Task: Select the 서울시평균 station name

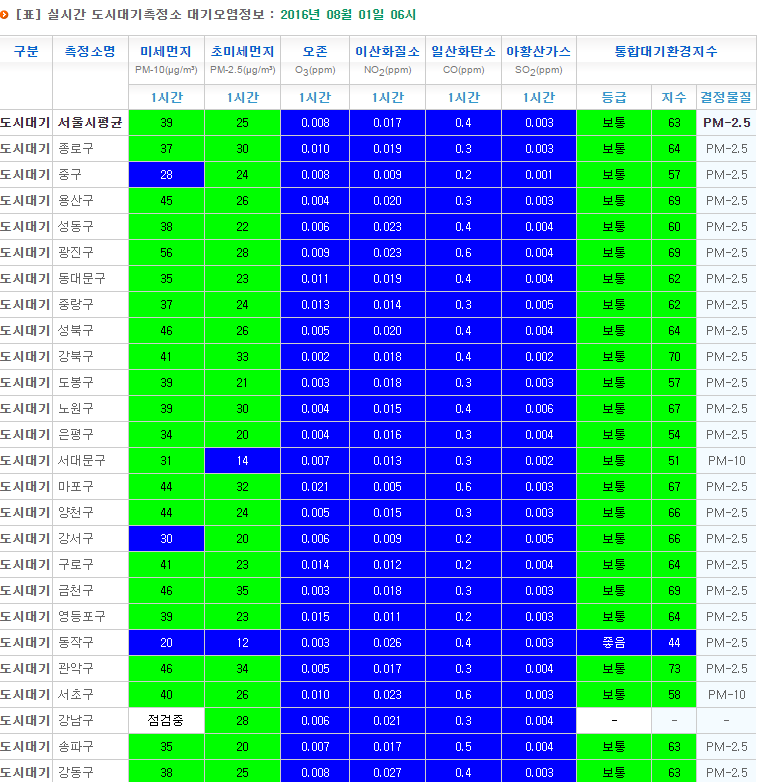Action: coord(90,123)
